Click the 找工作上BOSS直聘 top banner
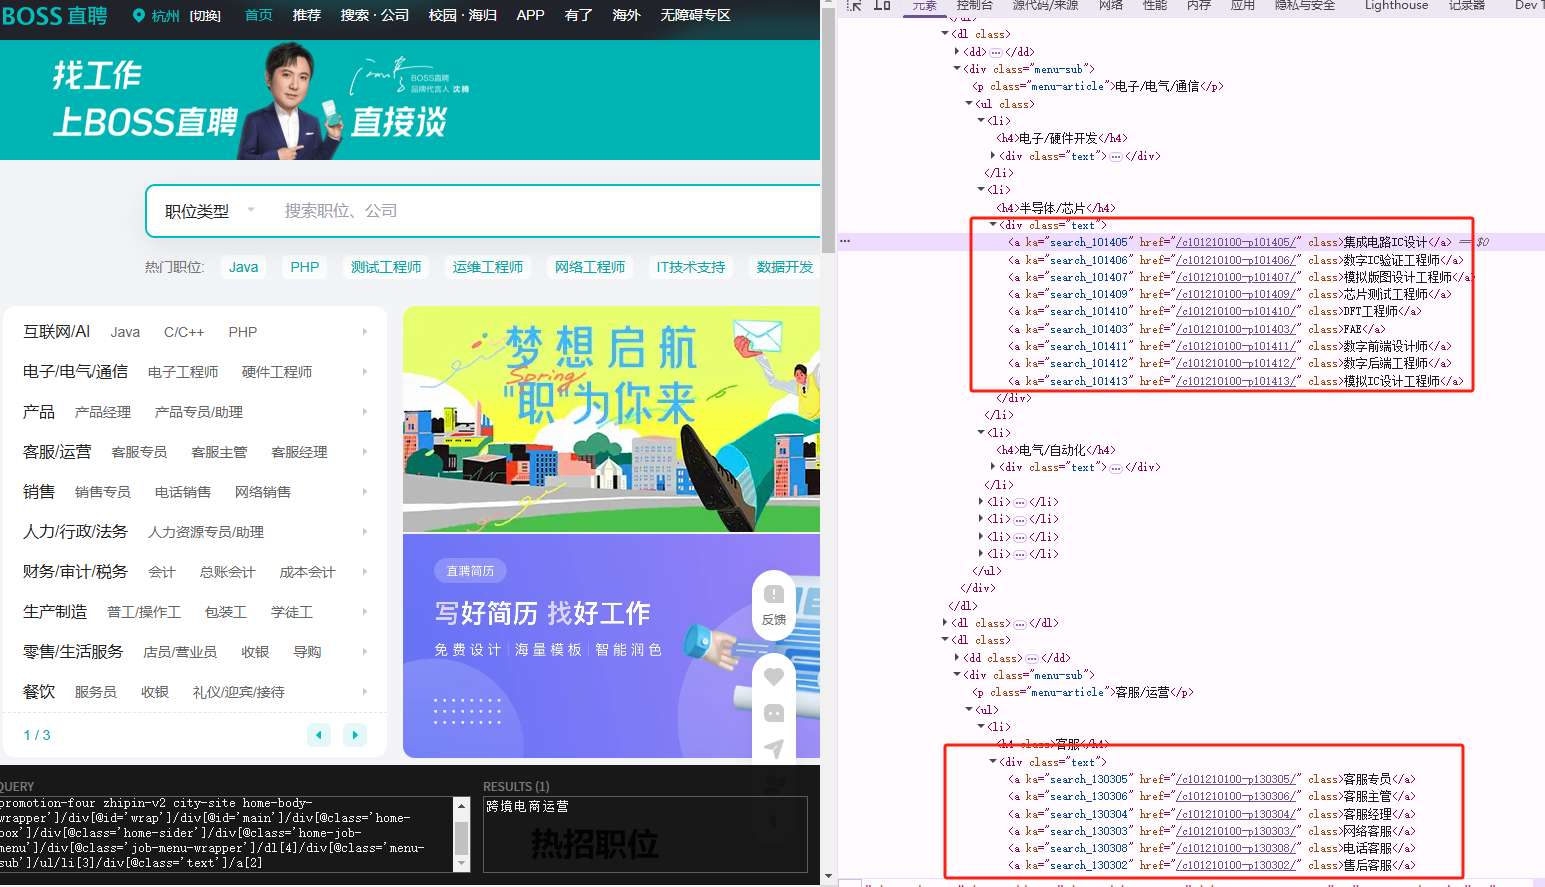Screen dimensions: 1545x887 tap(410, 100)
